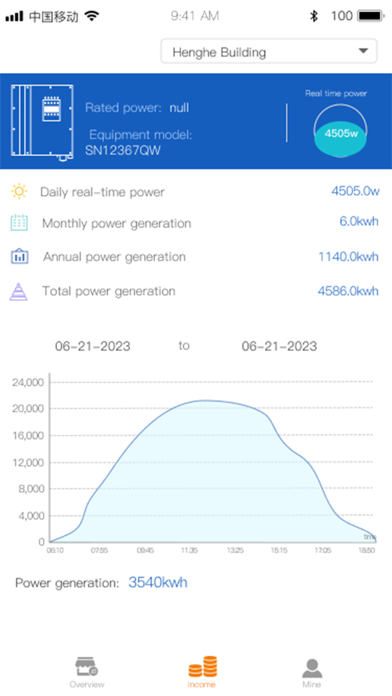Tap the 20,000 y-axis label
This screenshot has height=696, width=392.
tap(28, 409)
